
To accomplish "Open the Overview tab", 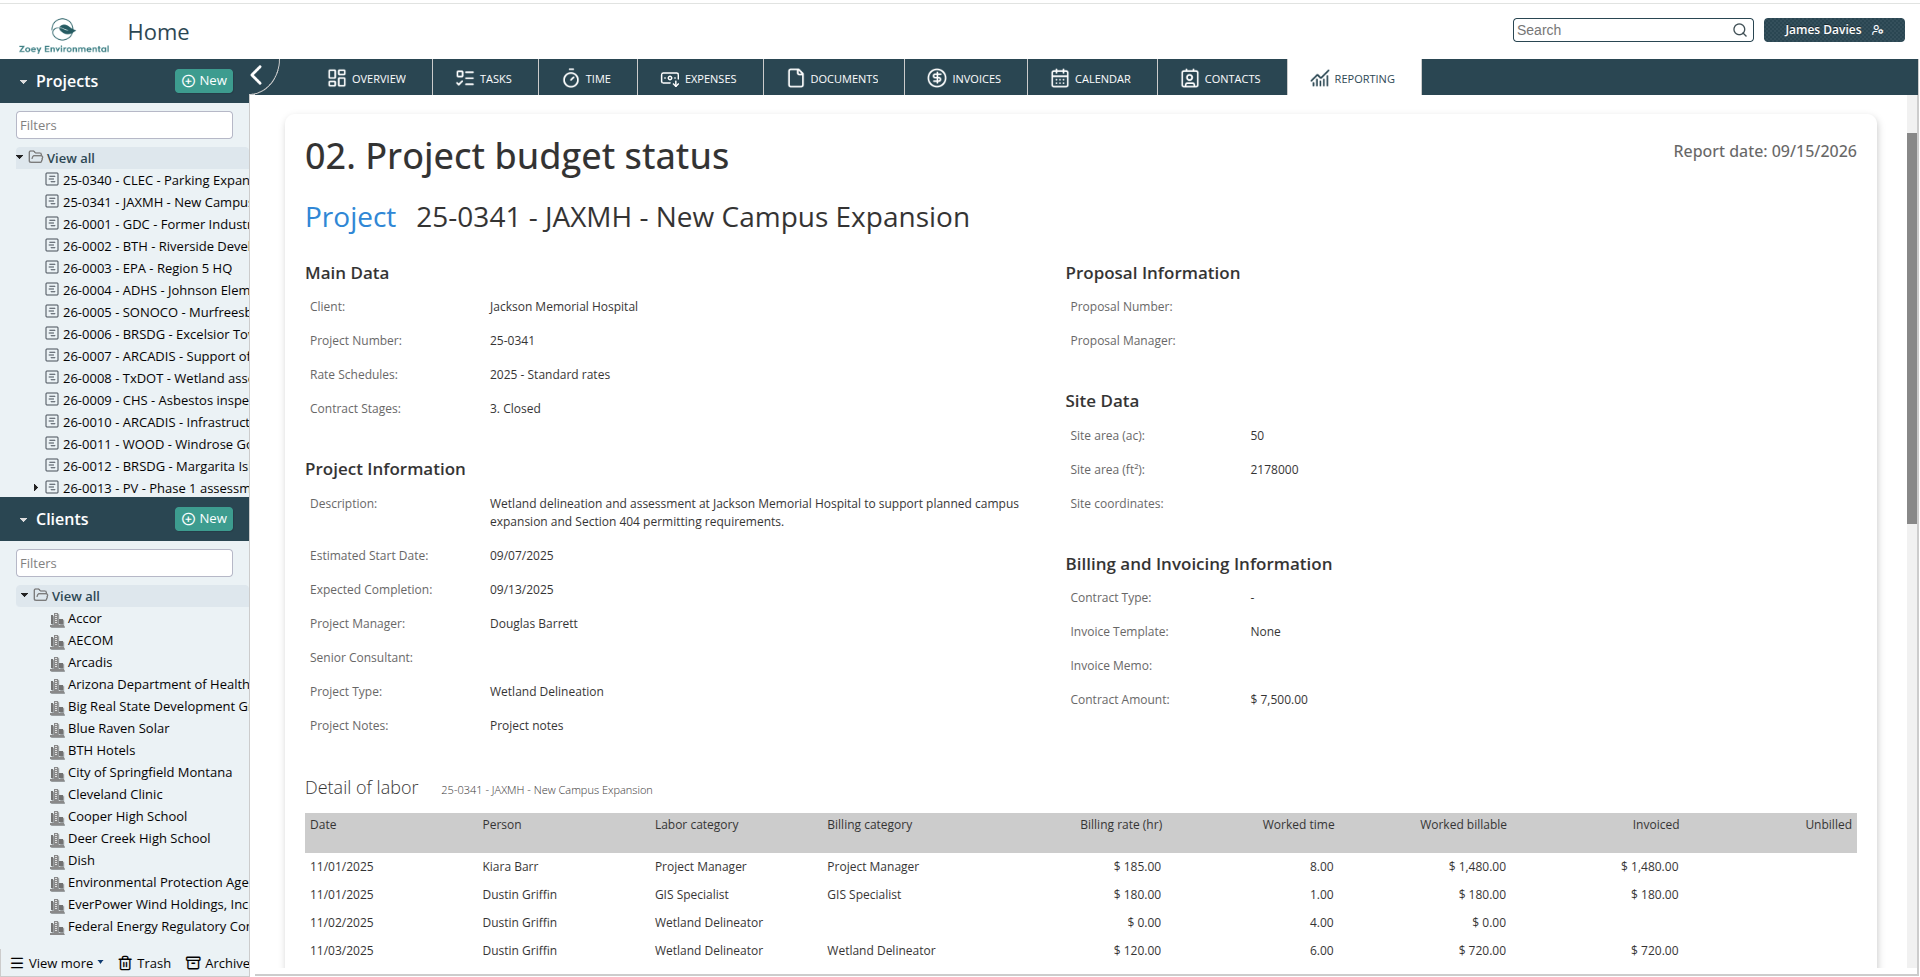I will pyautogui.click(x=366, y=78).
